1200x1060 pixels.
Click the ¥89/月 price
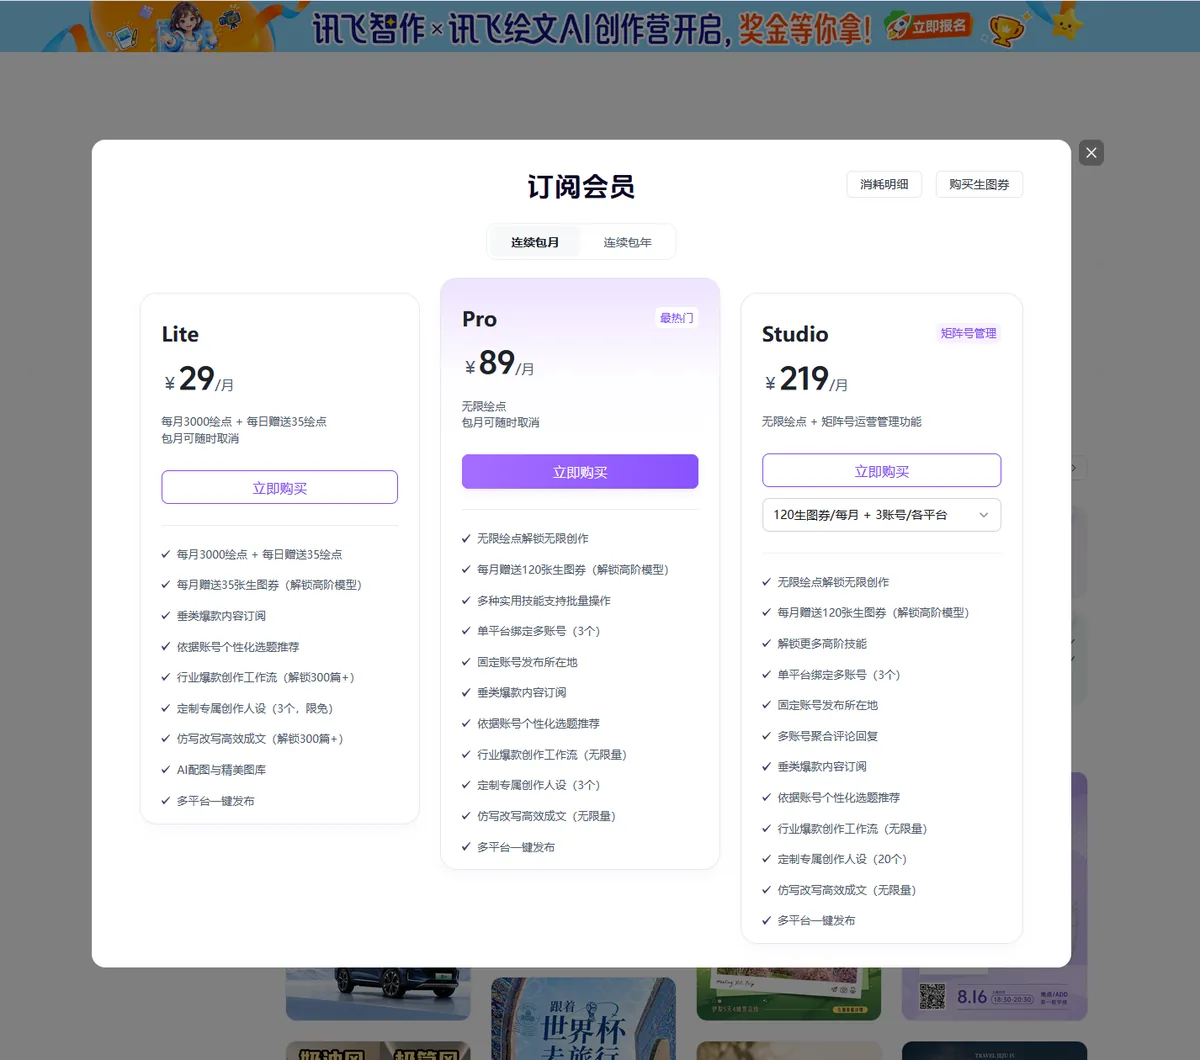click(499, 363)
